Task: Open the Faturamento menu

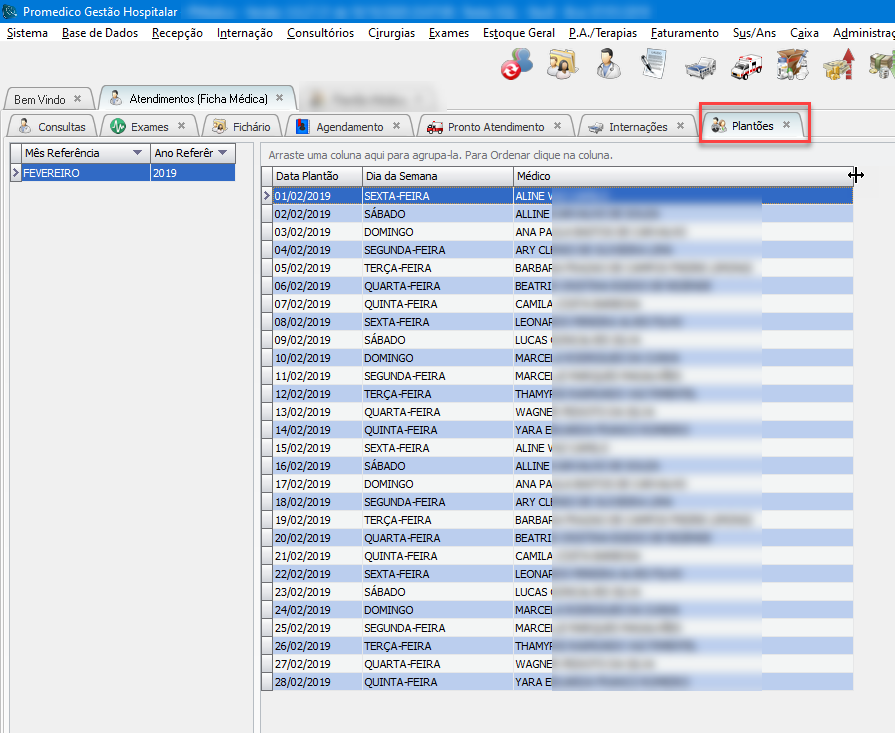Action: point(684,33)
